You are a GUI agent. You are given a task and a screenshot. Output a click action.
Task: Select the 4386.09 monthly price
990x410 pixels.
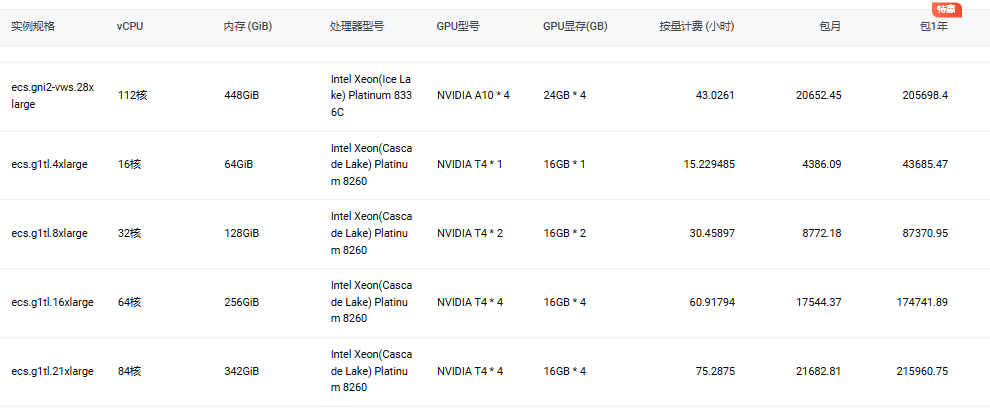[x=822, y=164]
